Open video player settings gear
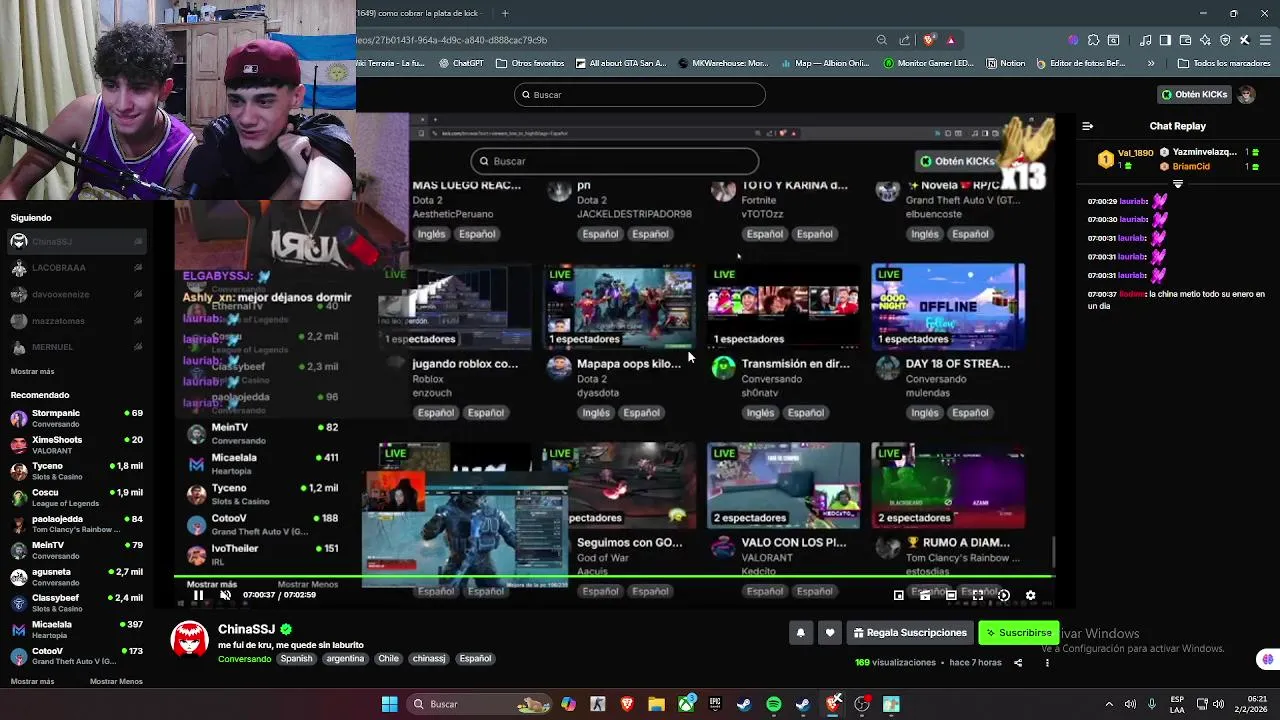1280x720 pixels. [1030, 595]
